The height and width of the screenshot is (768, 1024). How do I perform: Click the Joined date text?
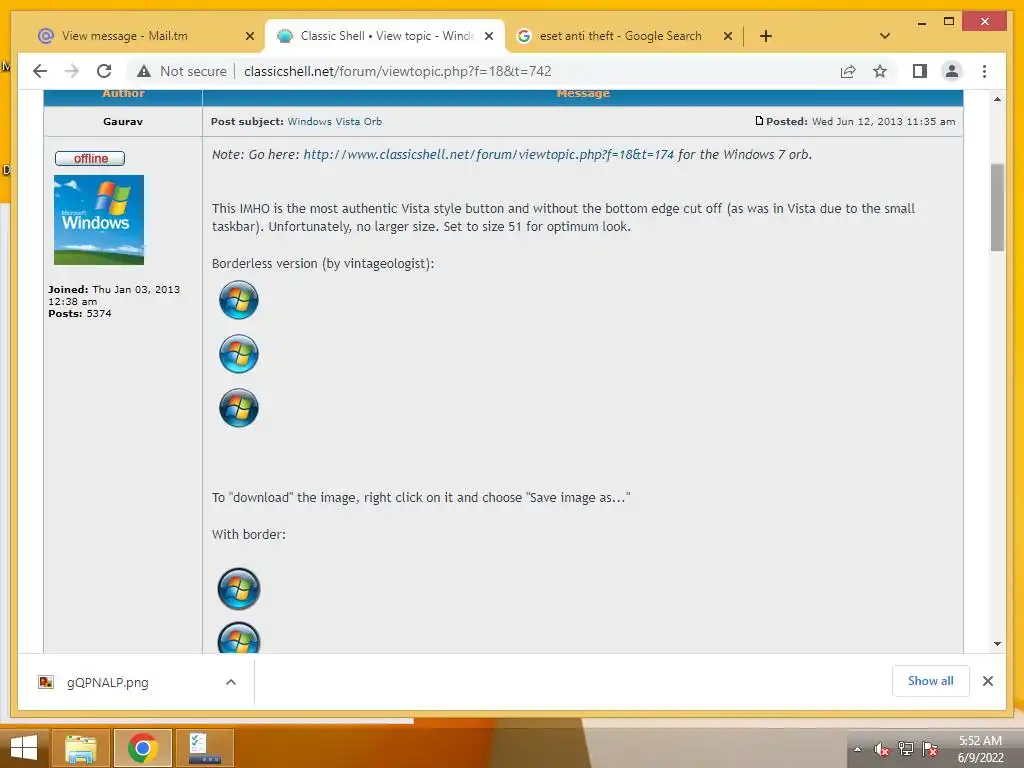pyautogui.click(x=114, y=295)
